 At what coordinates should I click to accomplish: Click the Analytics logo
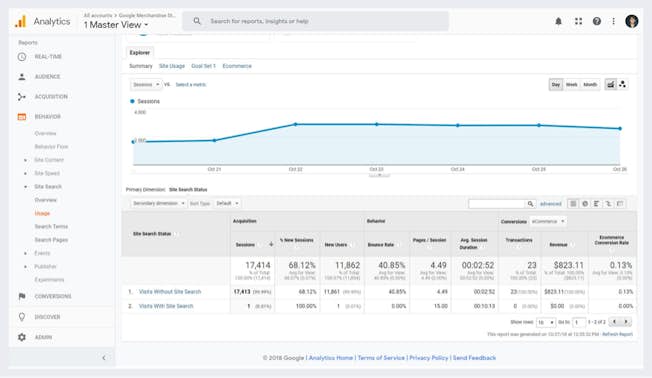[20, 21]
